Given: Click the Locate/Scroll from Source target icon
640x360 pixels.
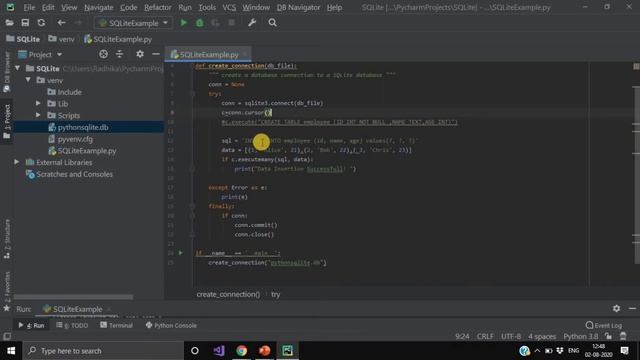Looking at the screenshot, I should (x=103, y=54).
